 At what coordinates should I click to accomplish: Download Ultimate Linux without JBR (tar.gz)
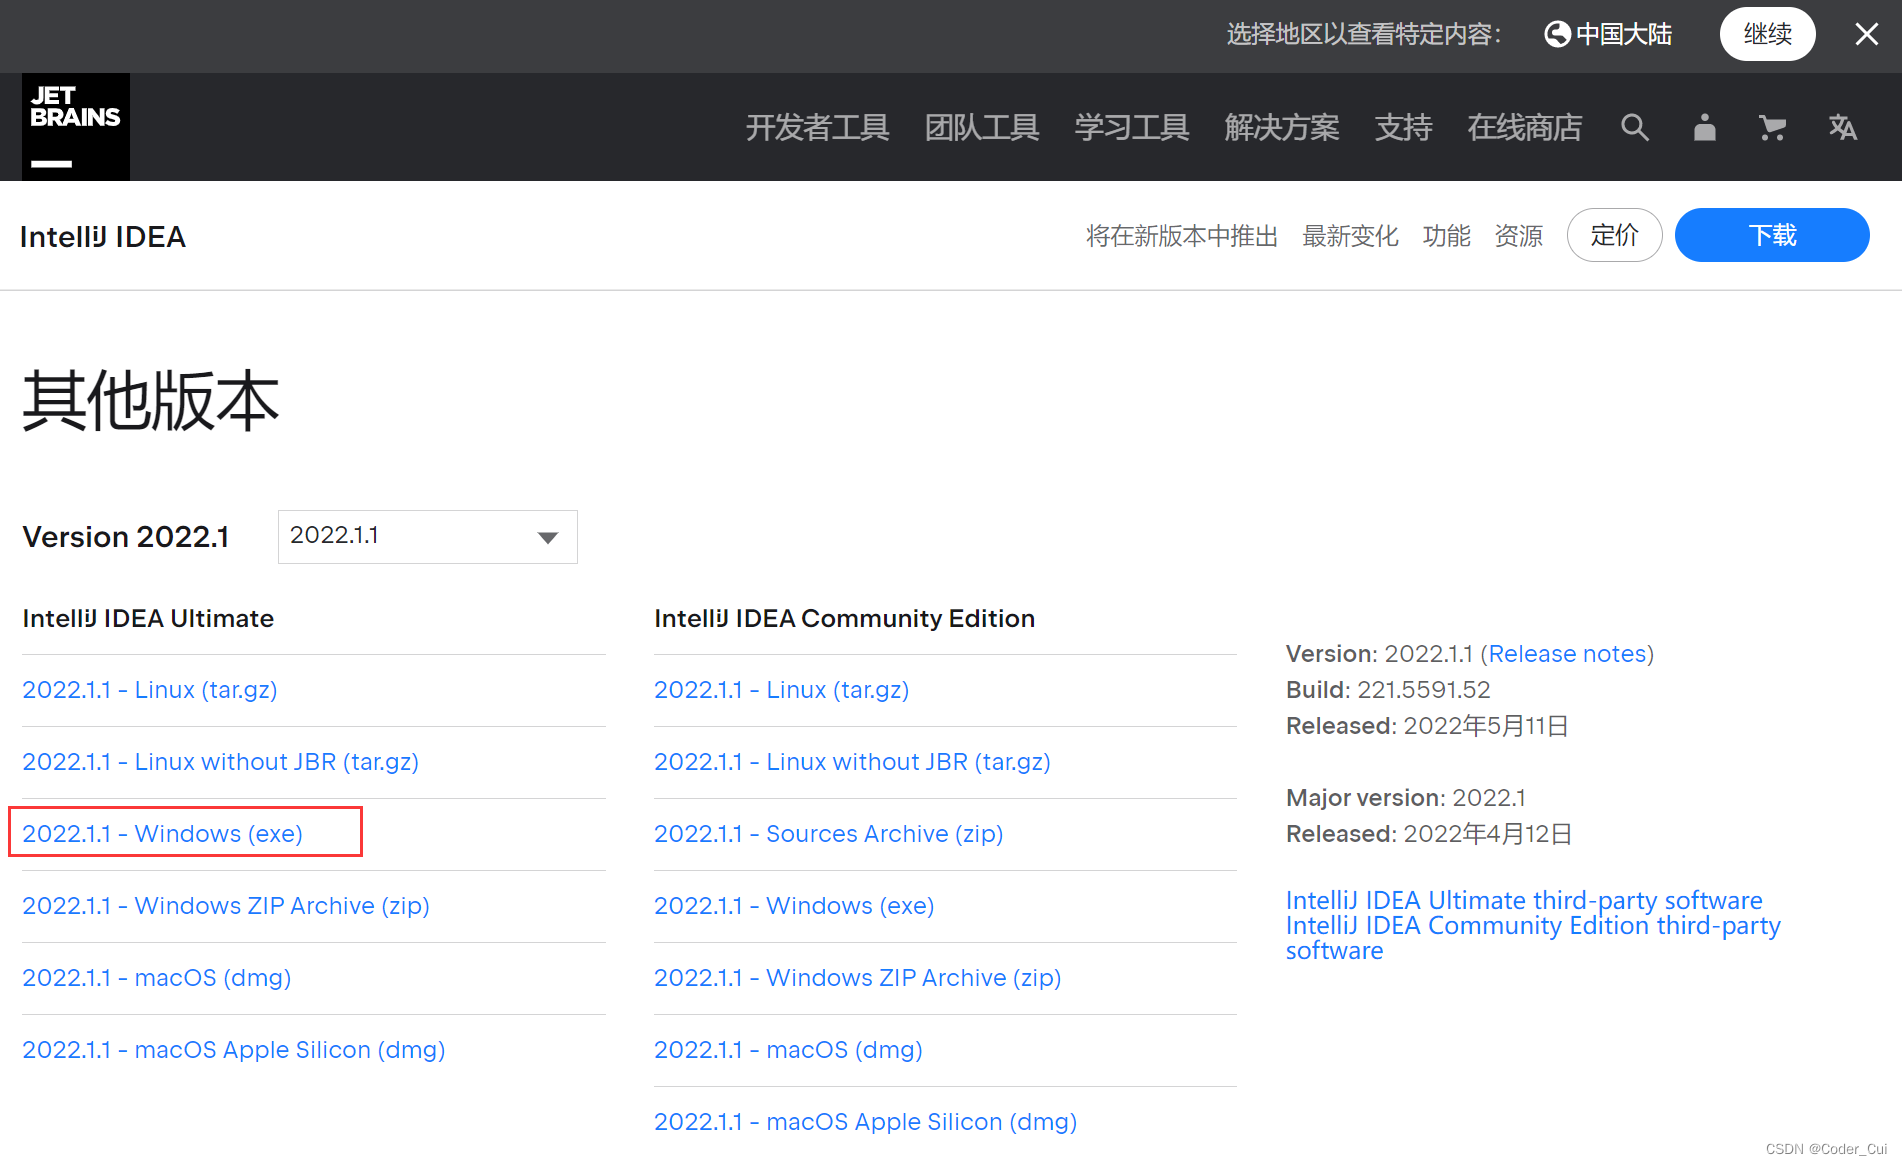click(220, 762)
